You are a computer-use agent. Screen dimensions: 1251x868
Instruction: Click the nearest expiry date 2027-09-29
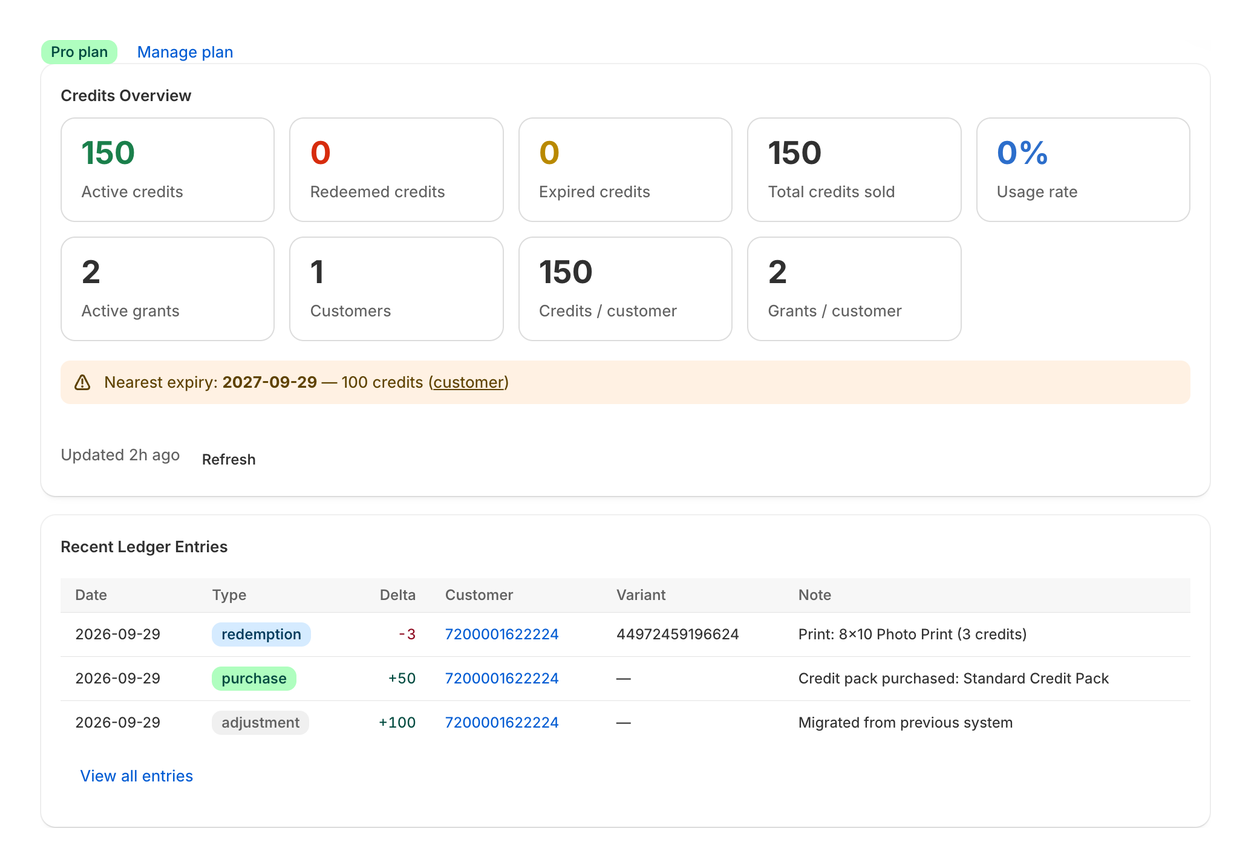point(270,382)
